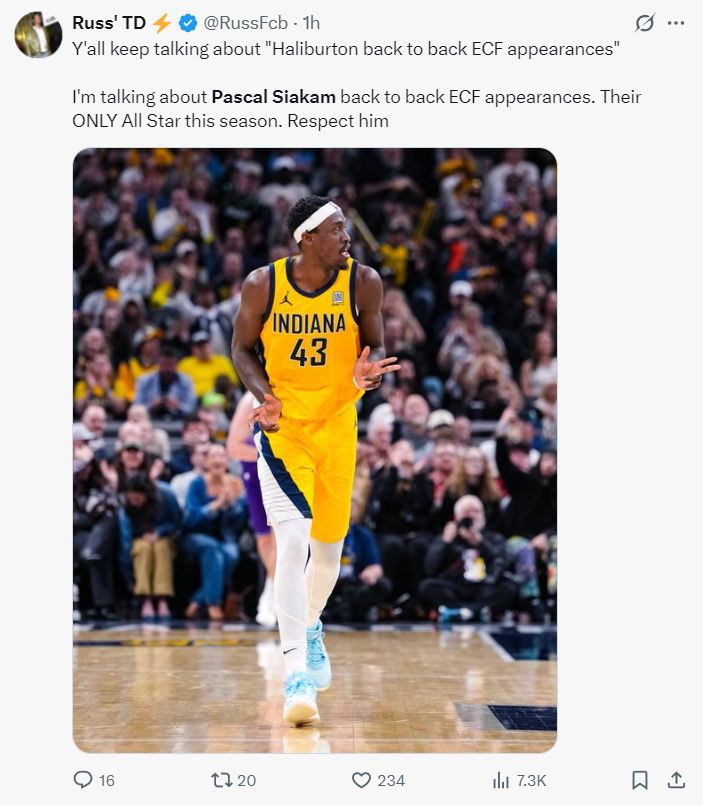Click the share upload icon
This screenshot has width=703, height=805.
click(x=676, y=780)
